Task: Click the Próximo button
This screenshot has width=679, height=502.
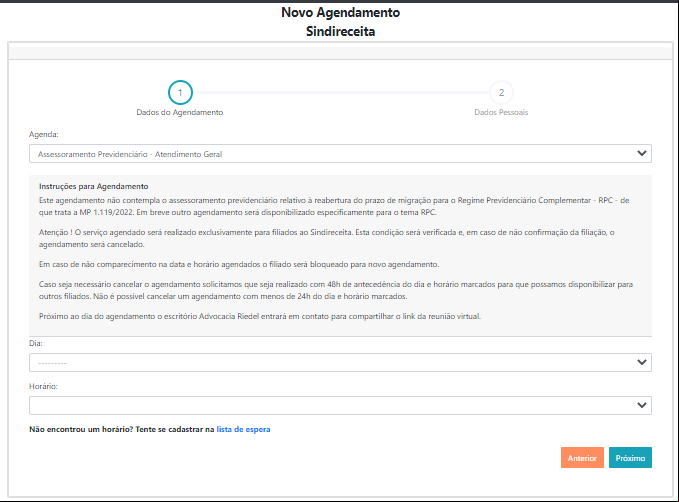Action: (x=630, y=457)
